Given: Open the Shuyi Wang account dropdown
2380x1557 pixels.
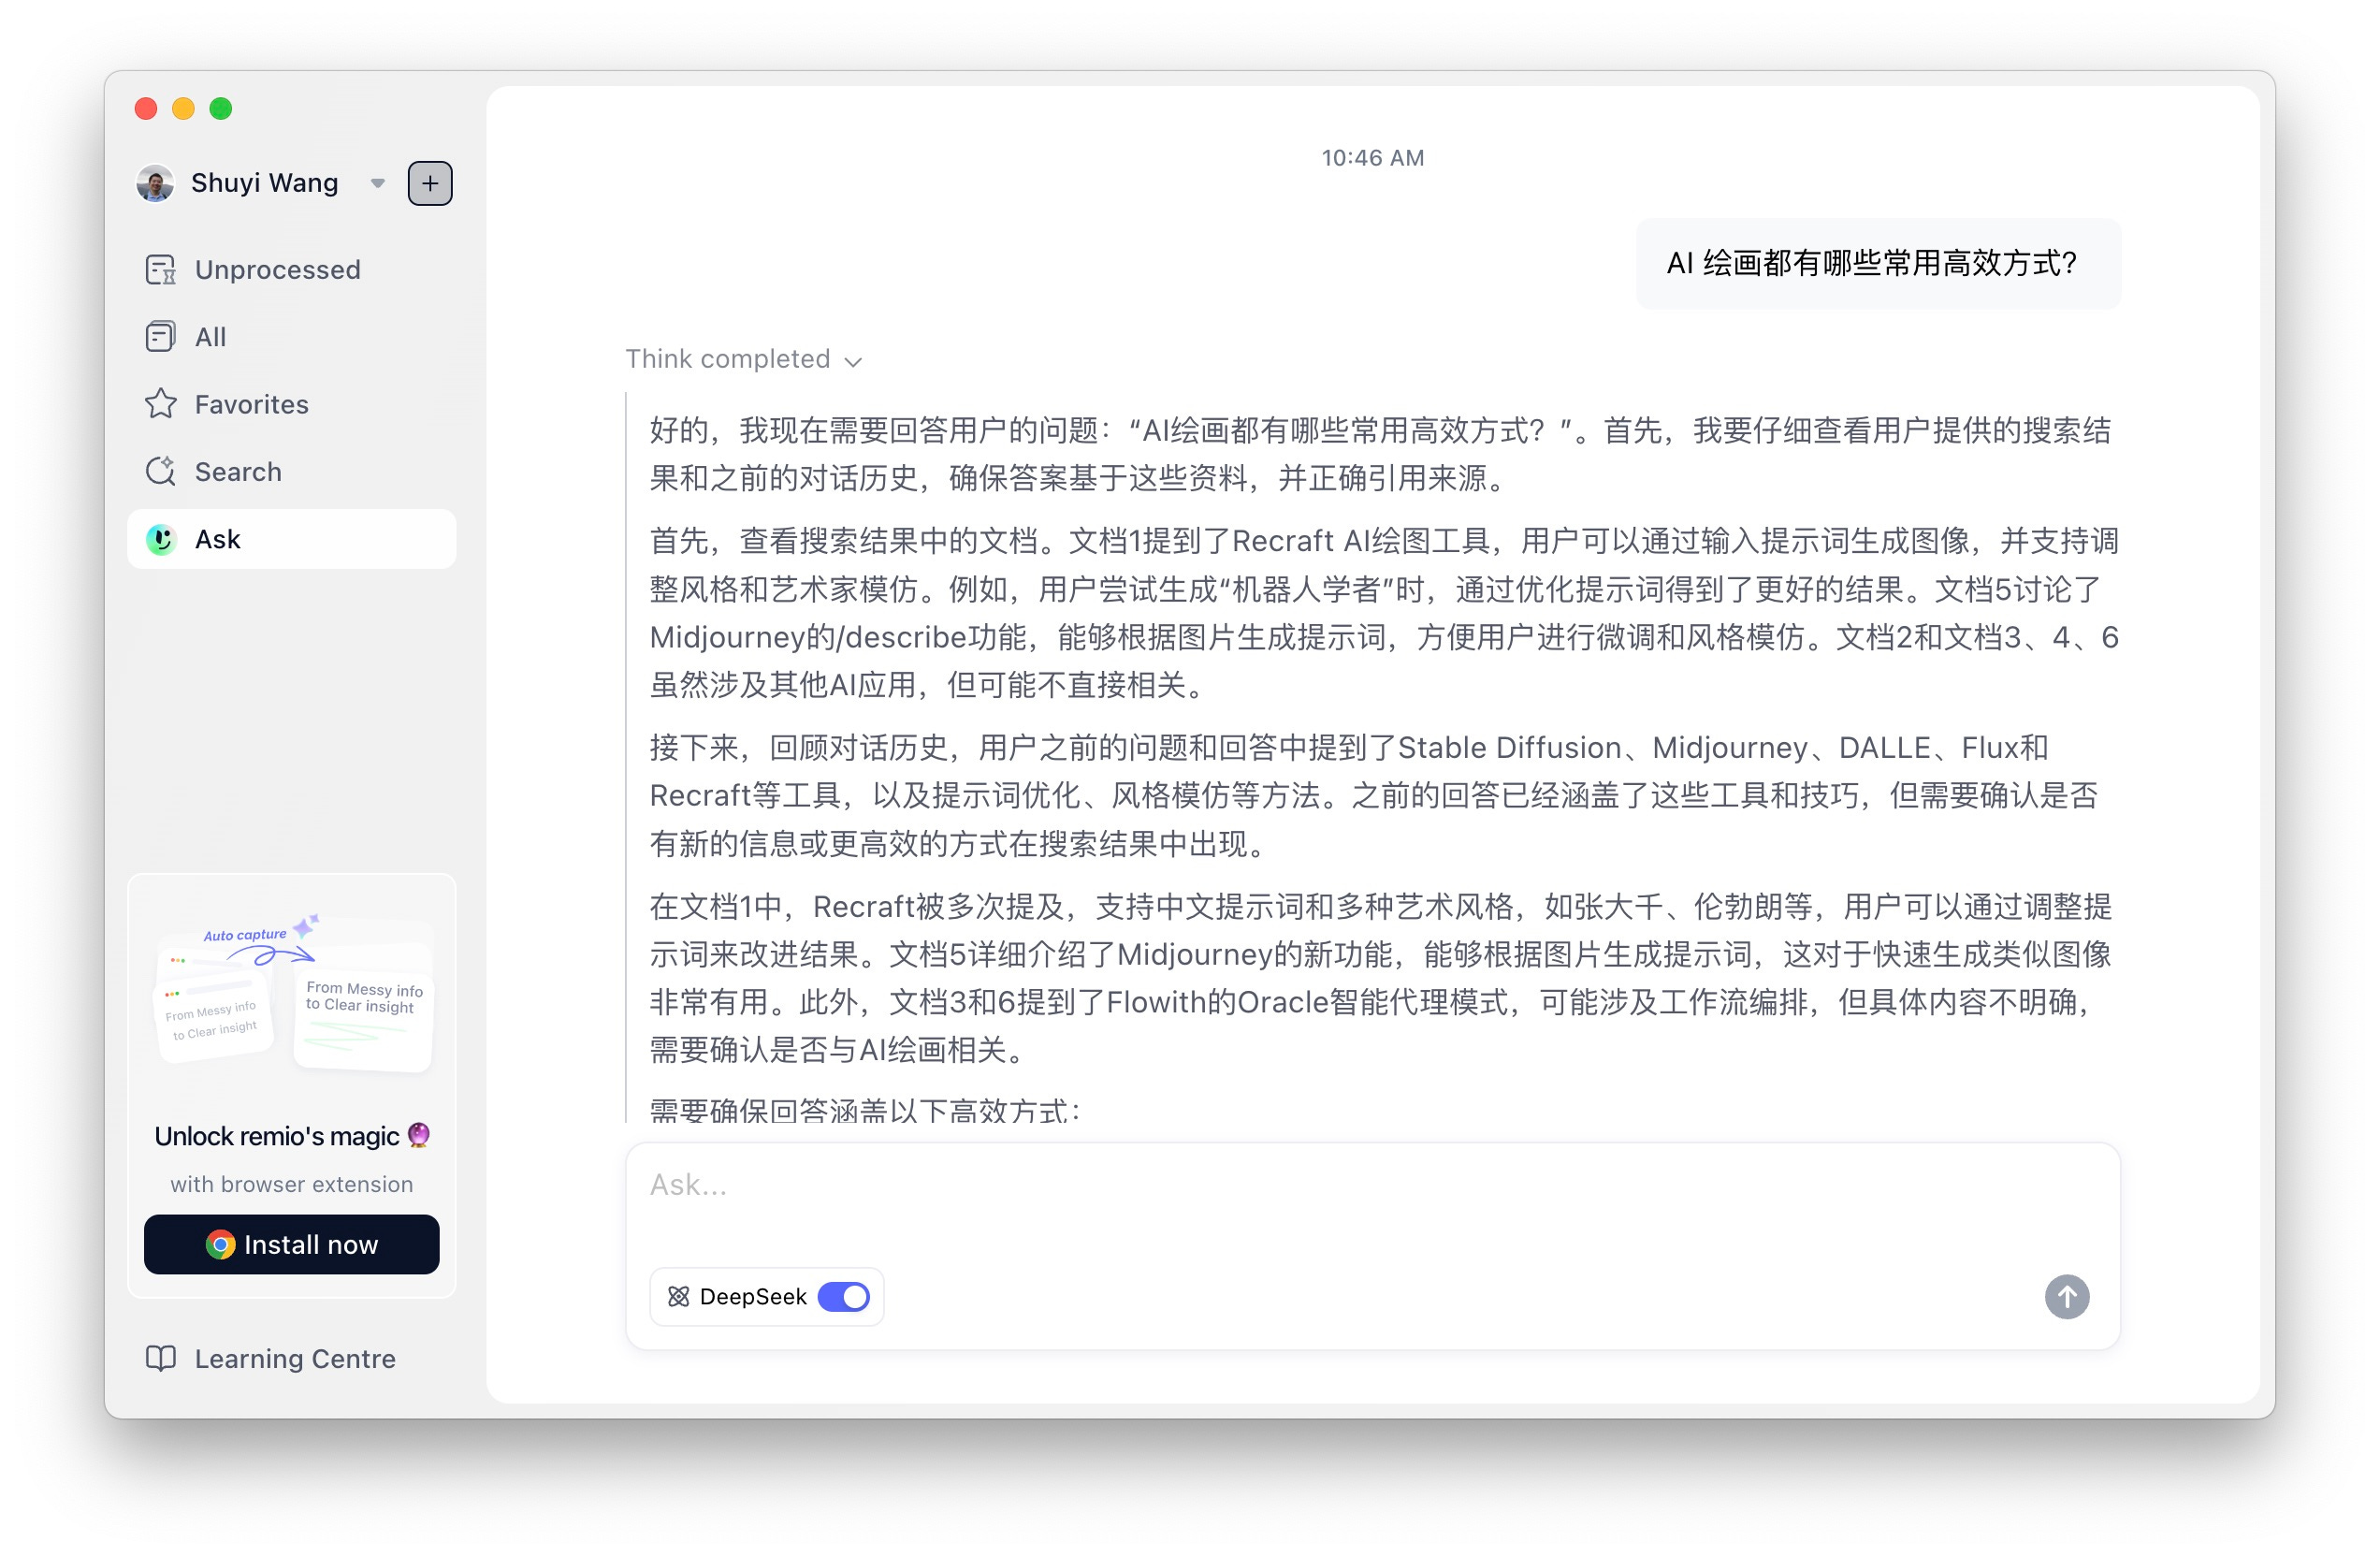Looking at the screenshot, I should coord(378,183).
